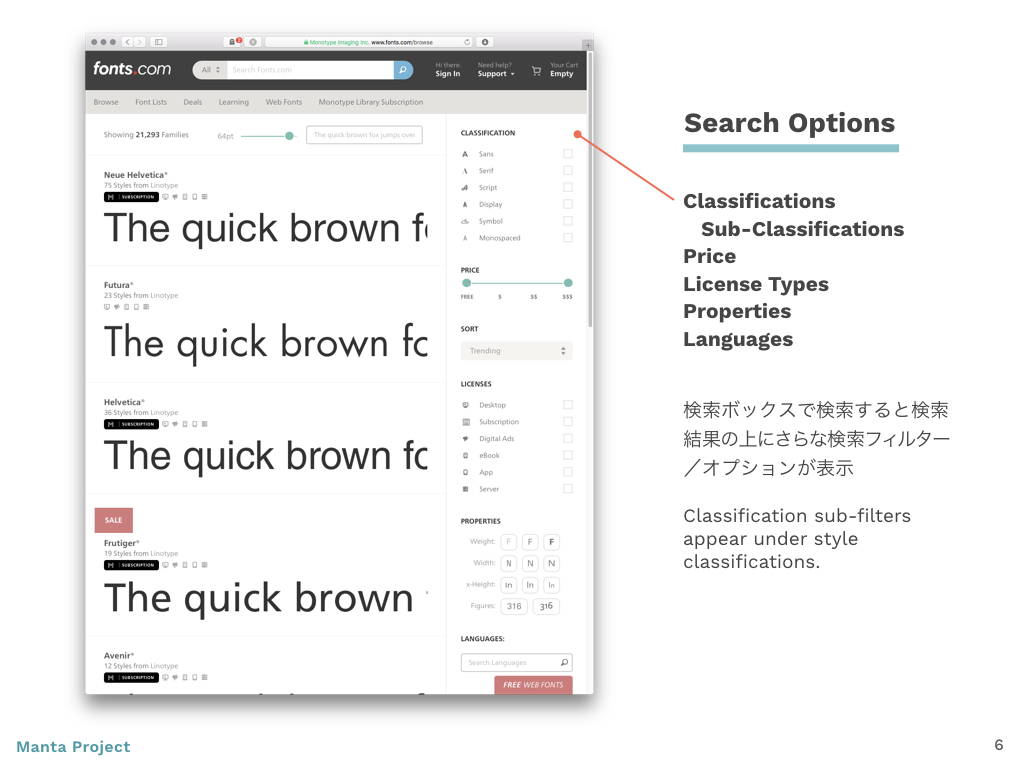Click the Serif classification icon
The image size is (1024, 768).
465,171
